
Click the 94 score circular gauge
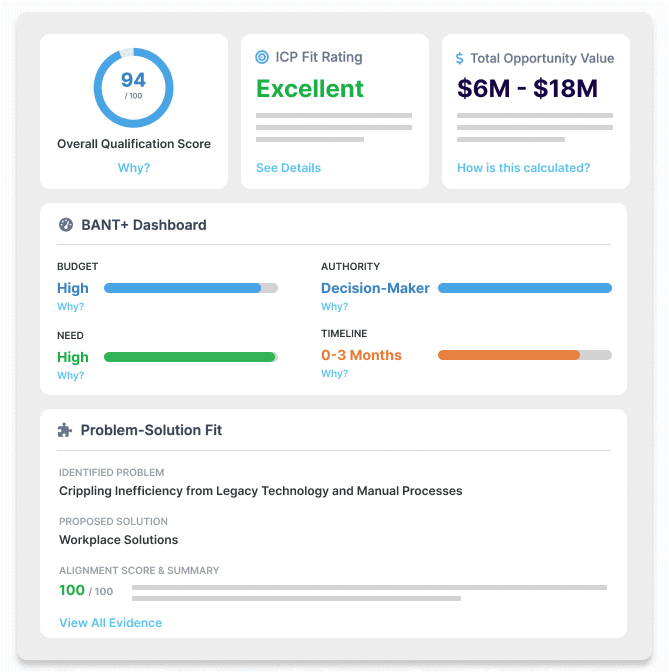(133, 87)
